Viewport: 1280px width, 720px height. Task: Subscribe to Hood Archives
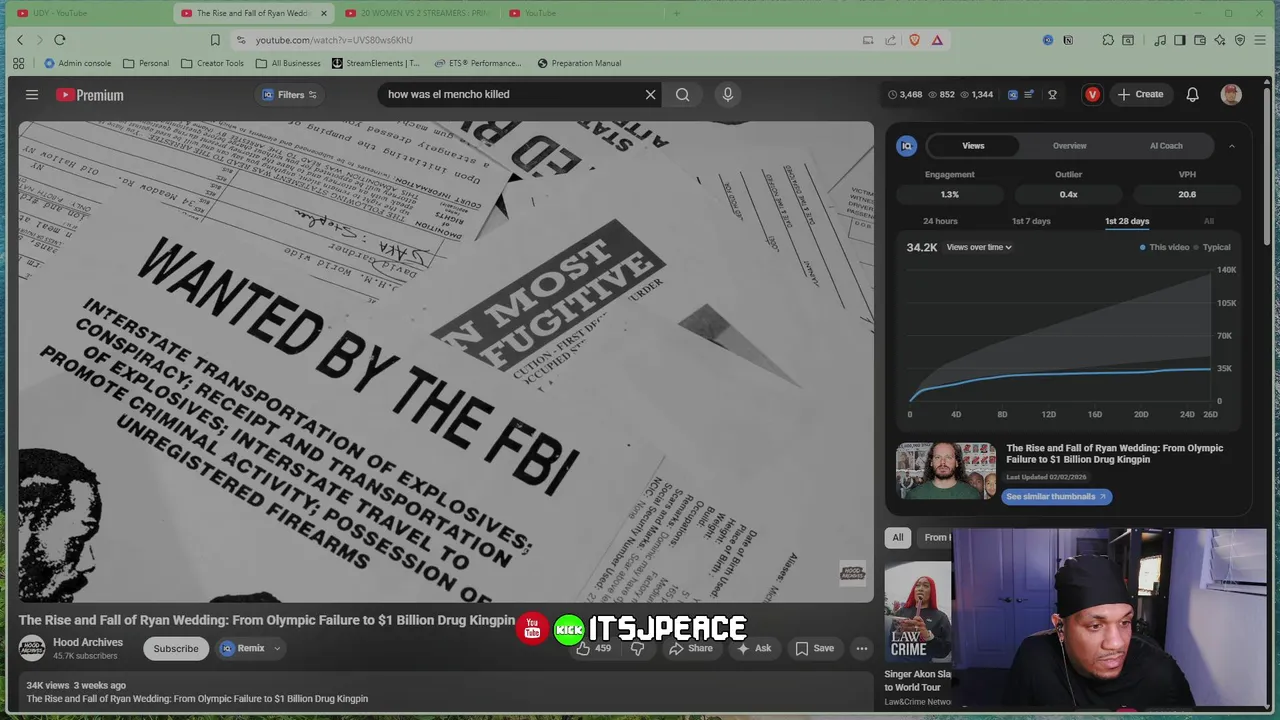click(x=176, y=648)
